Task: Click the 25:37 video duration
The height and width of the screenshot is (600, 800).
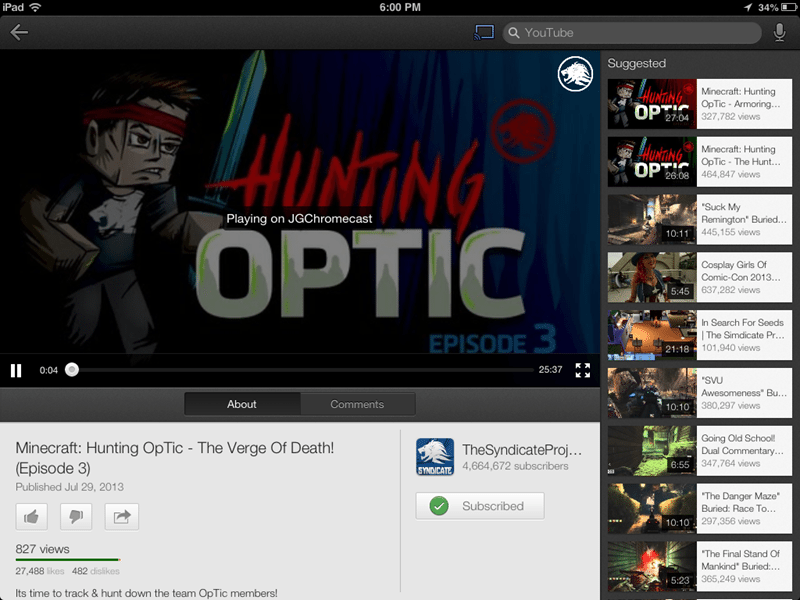Action: [x=550, y=370]
